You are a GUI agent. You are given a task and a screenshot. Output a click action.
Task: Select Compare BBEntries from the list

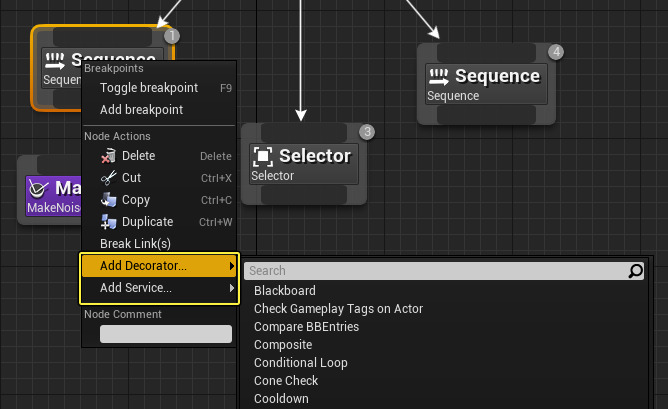pos(306,327)
